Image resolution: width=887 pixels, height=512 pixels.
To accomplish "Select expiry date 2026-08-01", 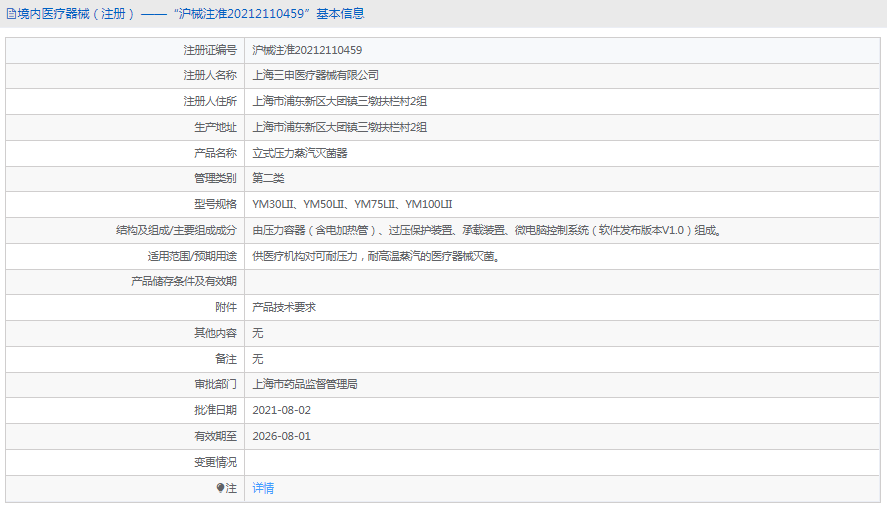I will pyautogui.click(x=282, y=436).
